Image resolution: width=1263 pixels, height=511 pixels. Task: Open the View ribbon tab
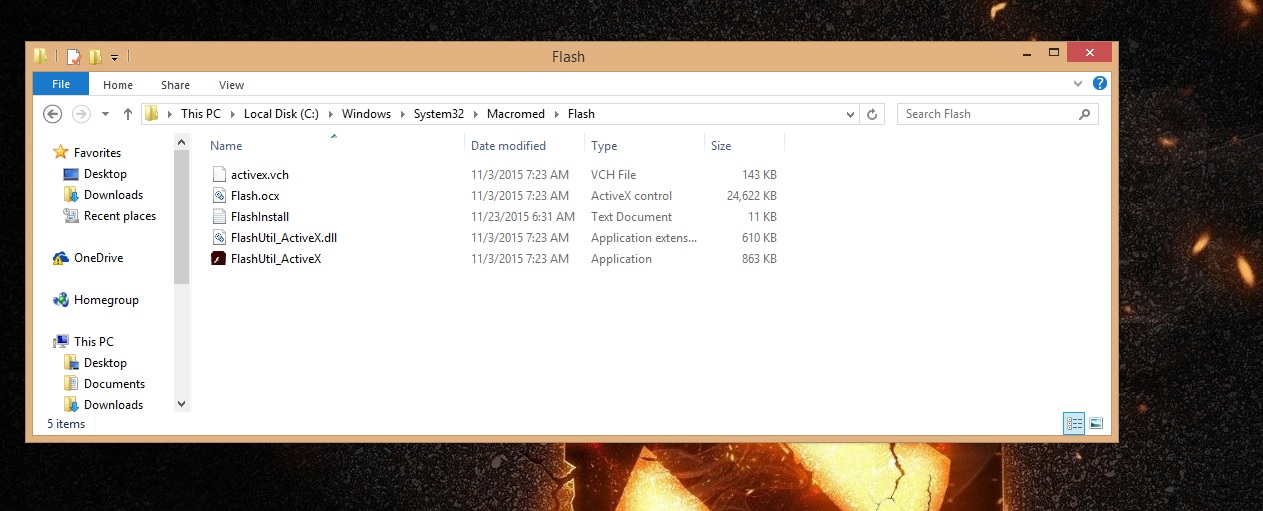pos(231,85)
